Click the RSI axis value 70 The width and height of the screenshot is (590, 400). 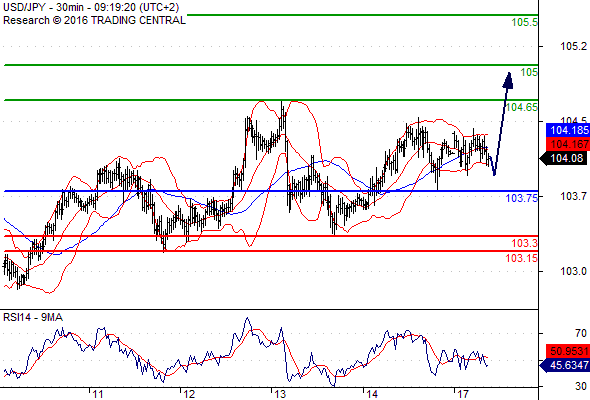click(581, 333)
